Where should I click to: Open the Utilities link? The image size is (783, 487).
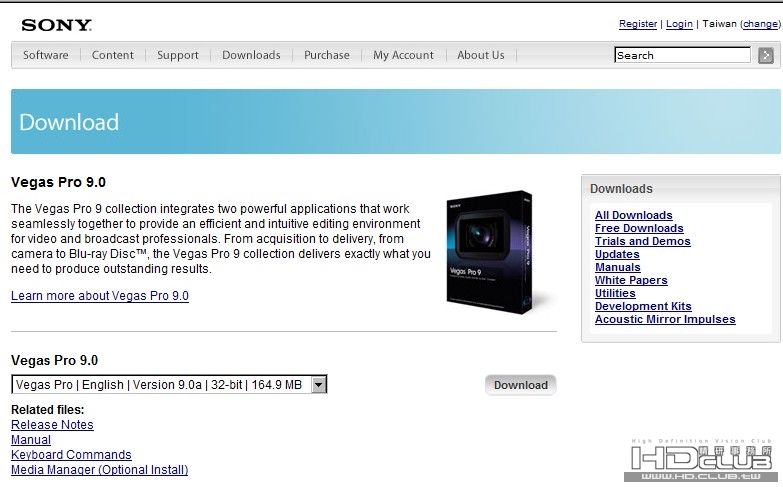615,293
